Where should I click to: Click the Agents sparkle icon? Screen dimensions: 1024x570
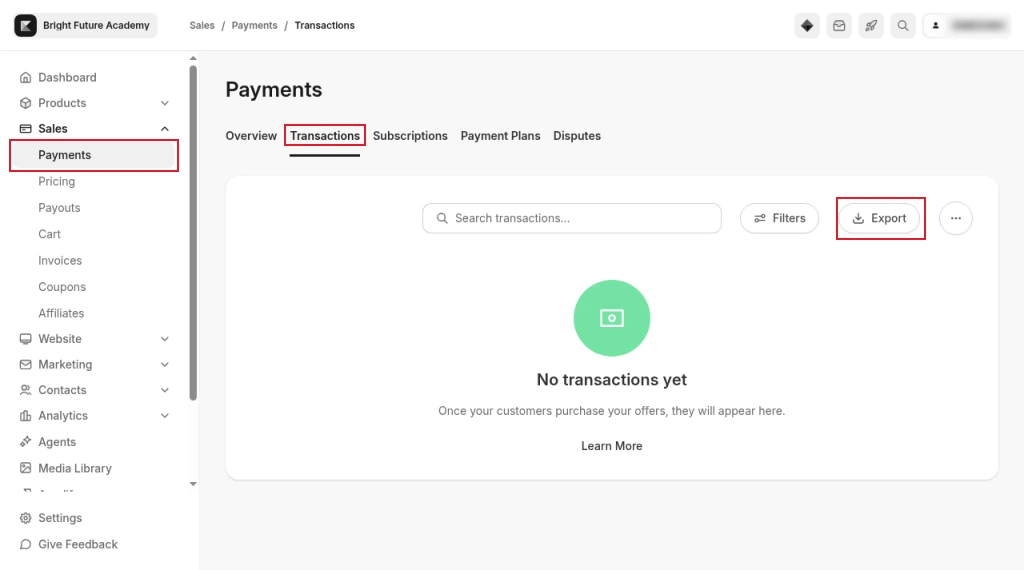pos(25,442)
